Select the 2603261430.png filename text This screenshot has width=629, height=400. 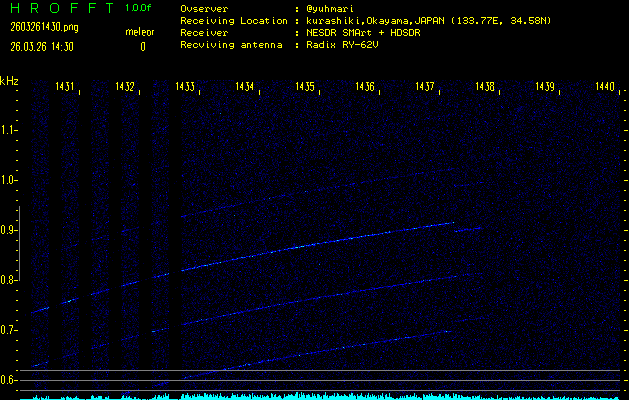(x=38, y=28)
